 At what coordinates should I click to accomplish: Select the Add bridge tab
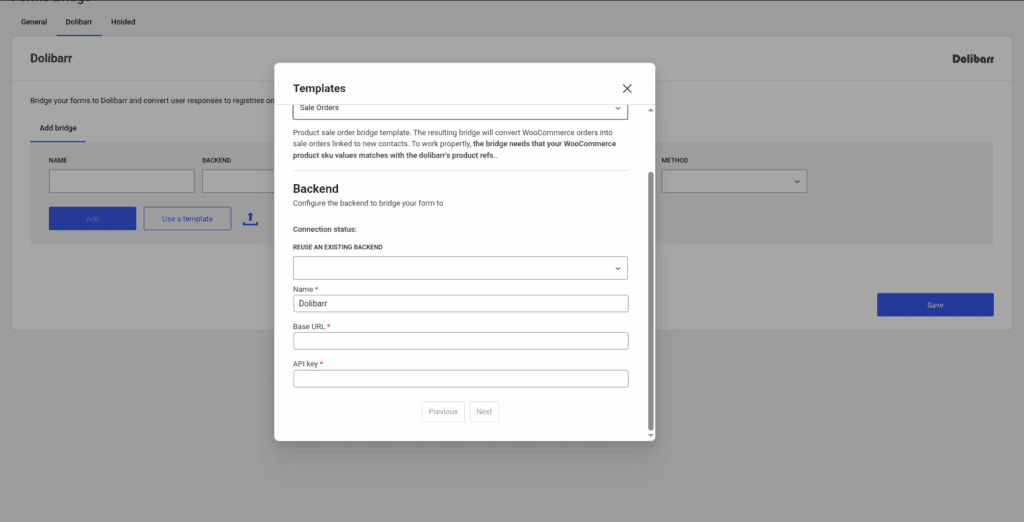[x=57, y=128]
